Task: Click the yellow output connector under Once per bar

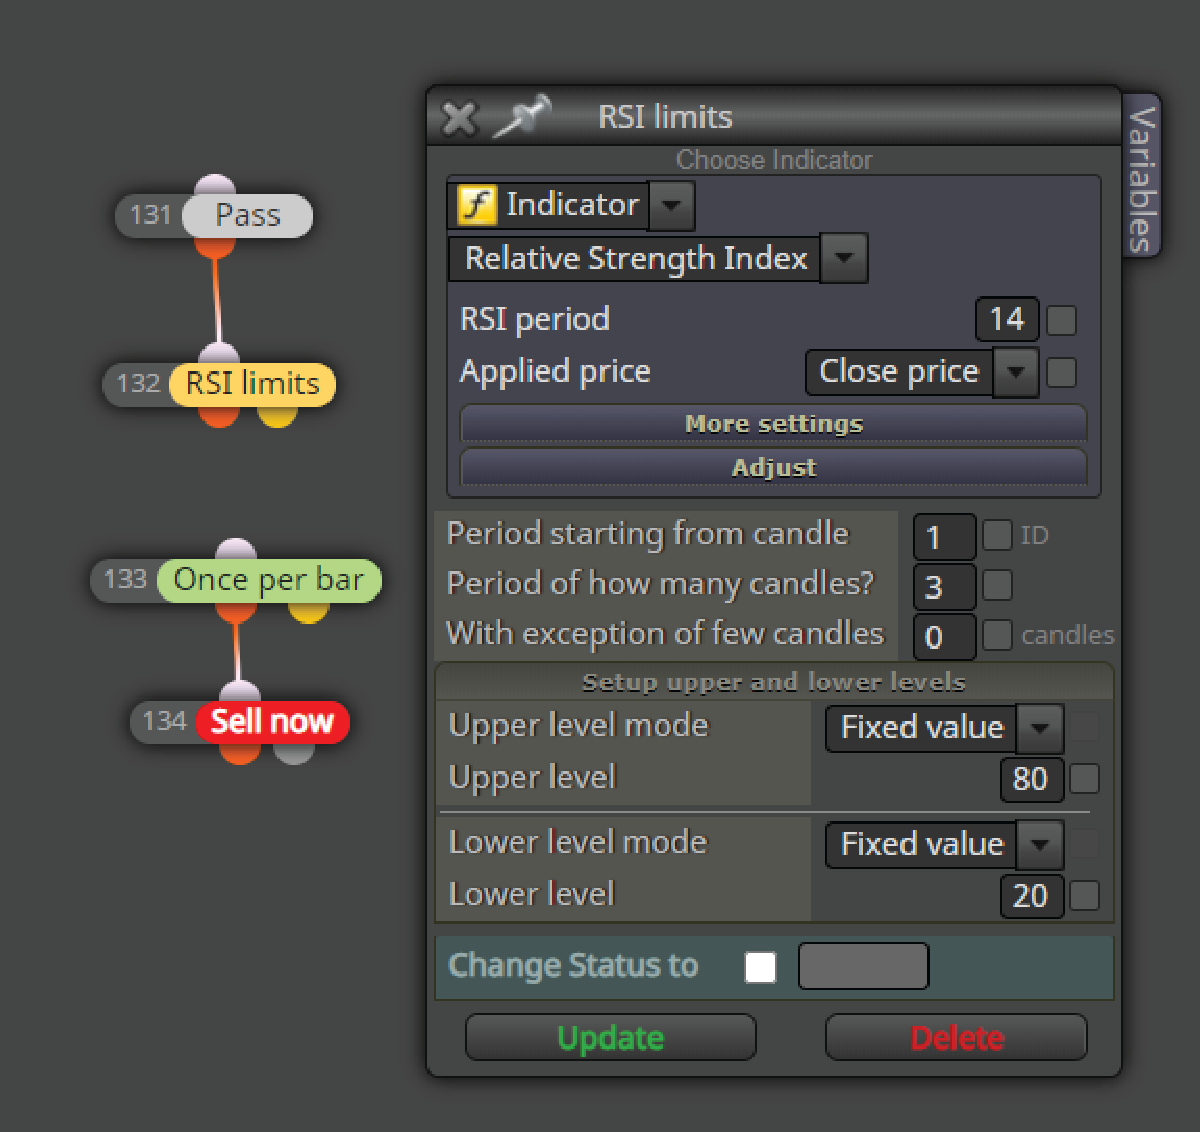Action: pos(309,611)
